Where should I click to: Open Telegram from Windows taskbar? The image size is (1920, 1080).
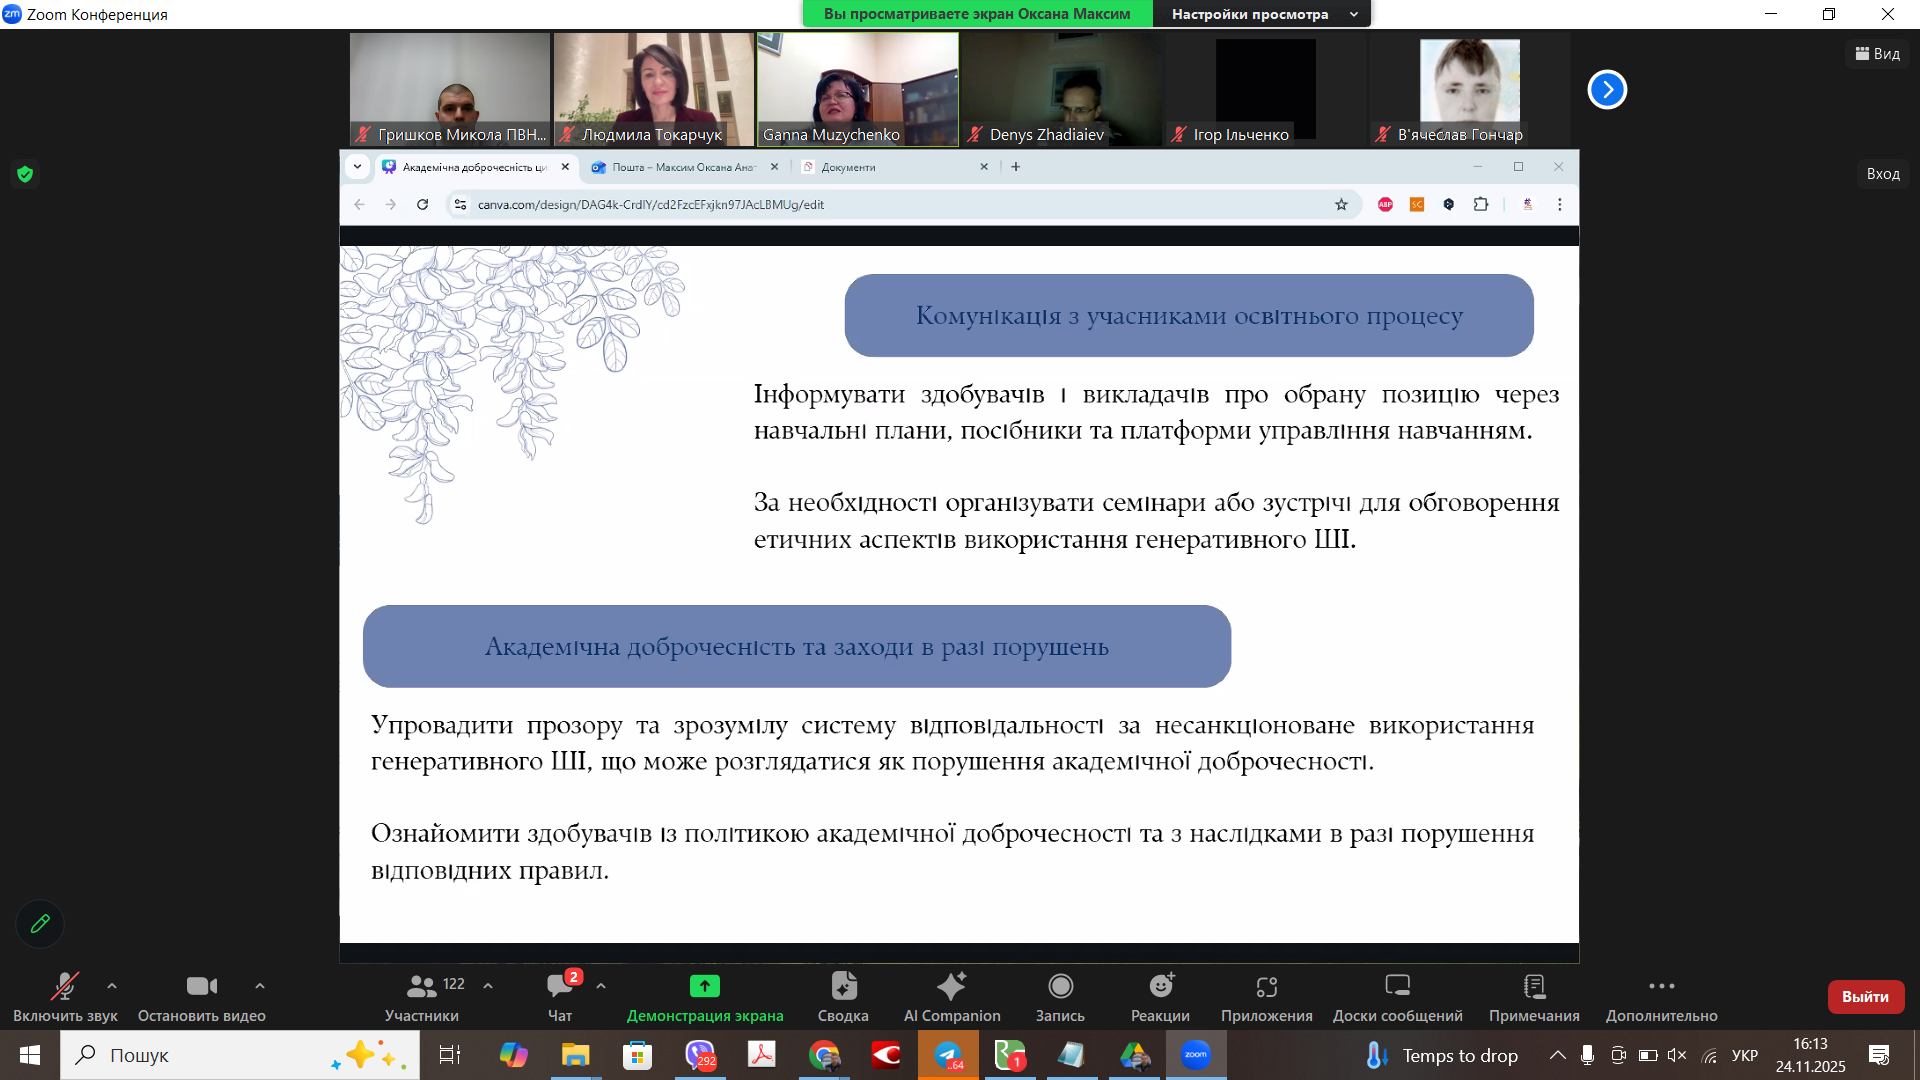[947, 1055]
